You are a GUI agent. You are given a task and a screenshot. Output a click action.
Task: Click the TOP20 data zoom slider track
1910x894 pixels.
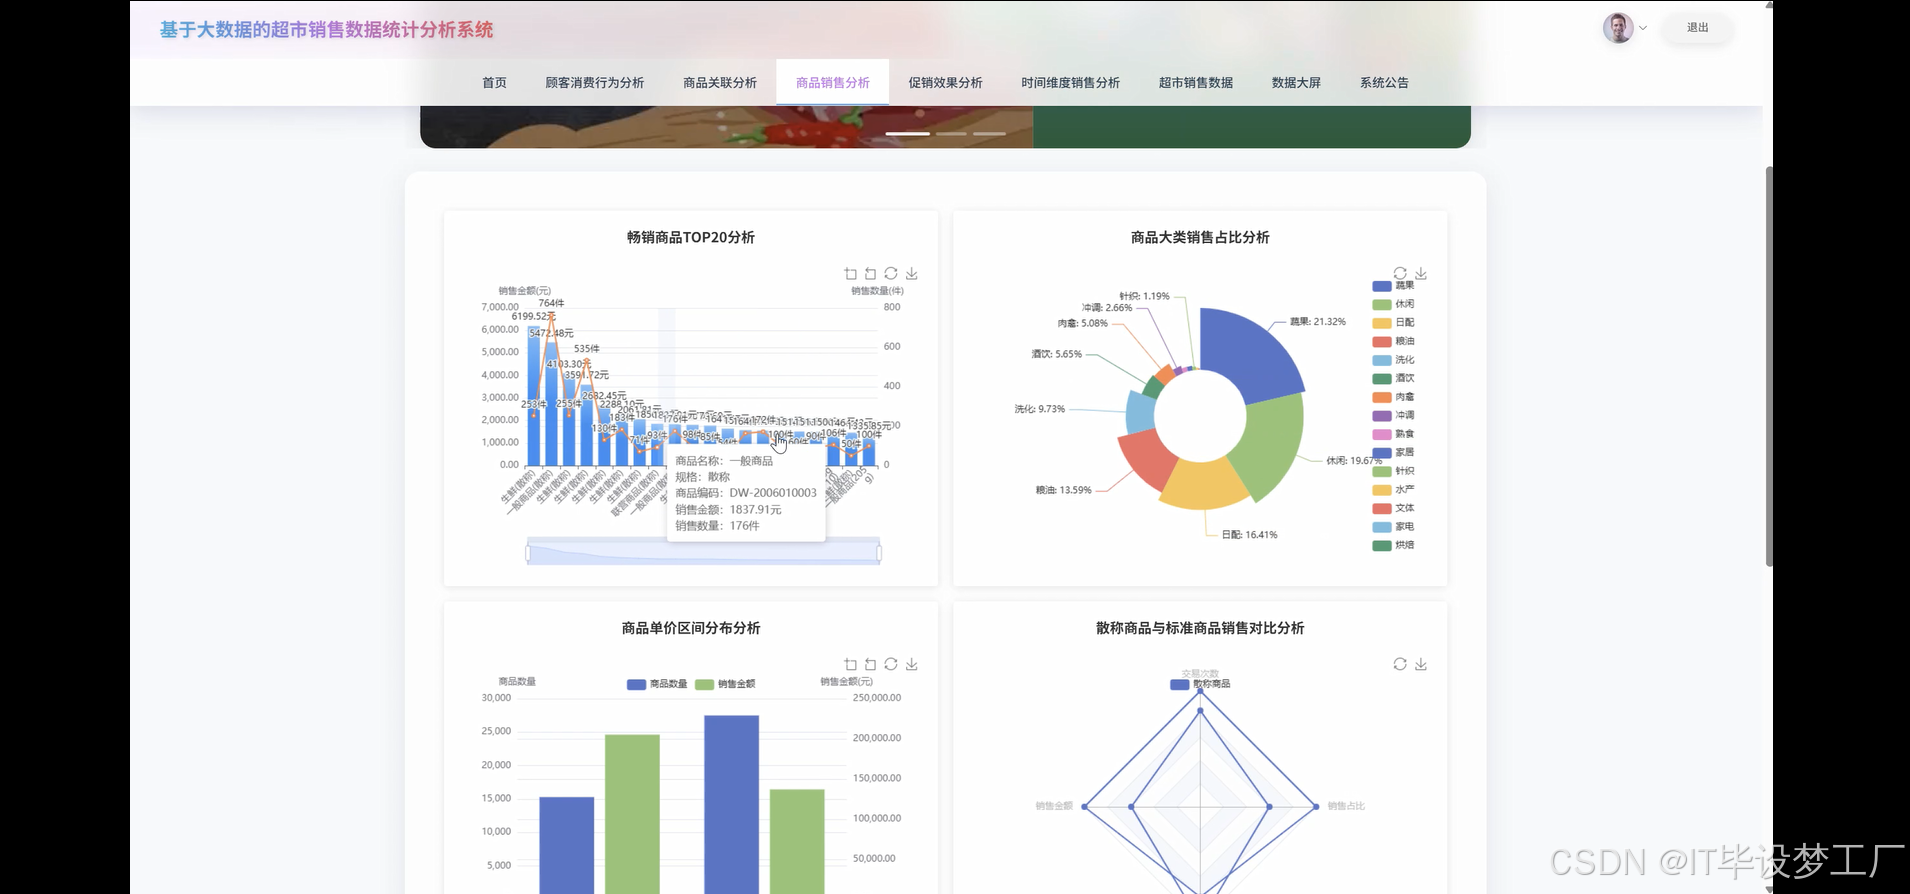pyautogui.click(x=704, y=553)
